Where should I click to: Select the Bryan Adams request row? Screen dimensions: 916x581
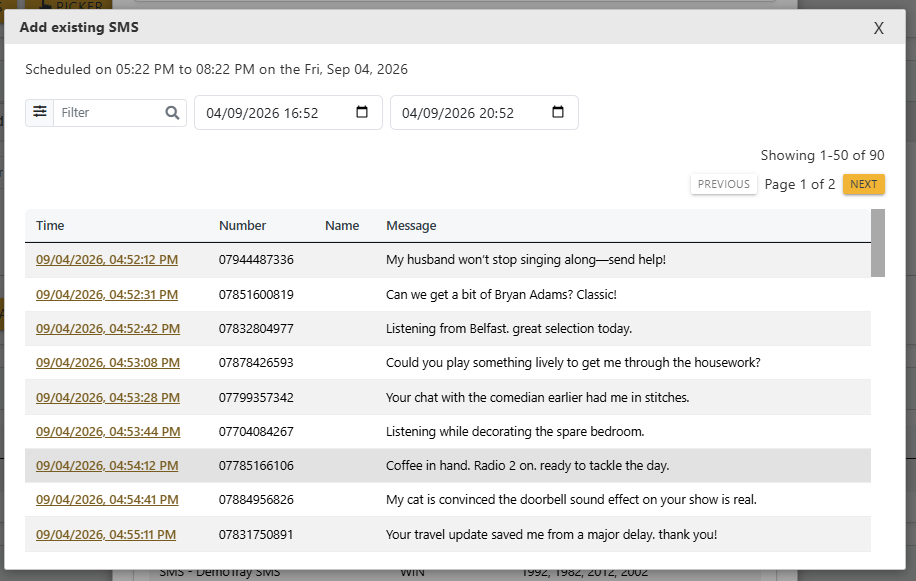(x=447, y=294)
